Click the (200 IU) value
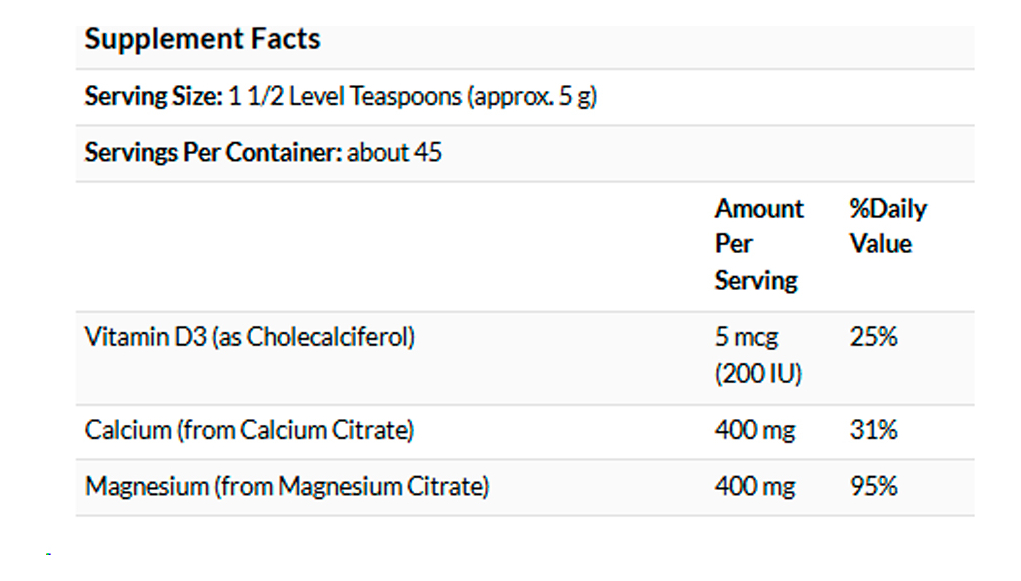 pyautogui.click(x=758, y=374)
